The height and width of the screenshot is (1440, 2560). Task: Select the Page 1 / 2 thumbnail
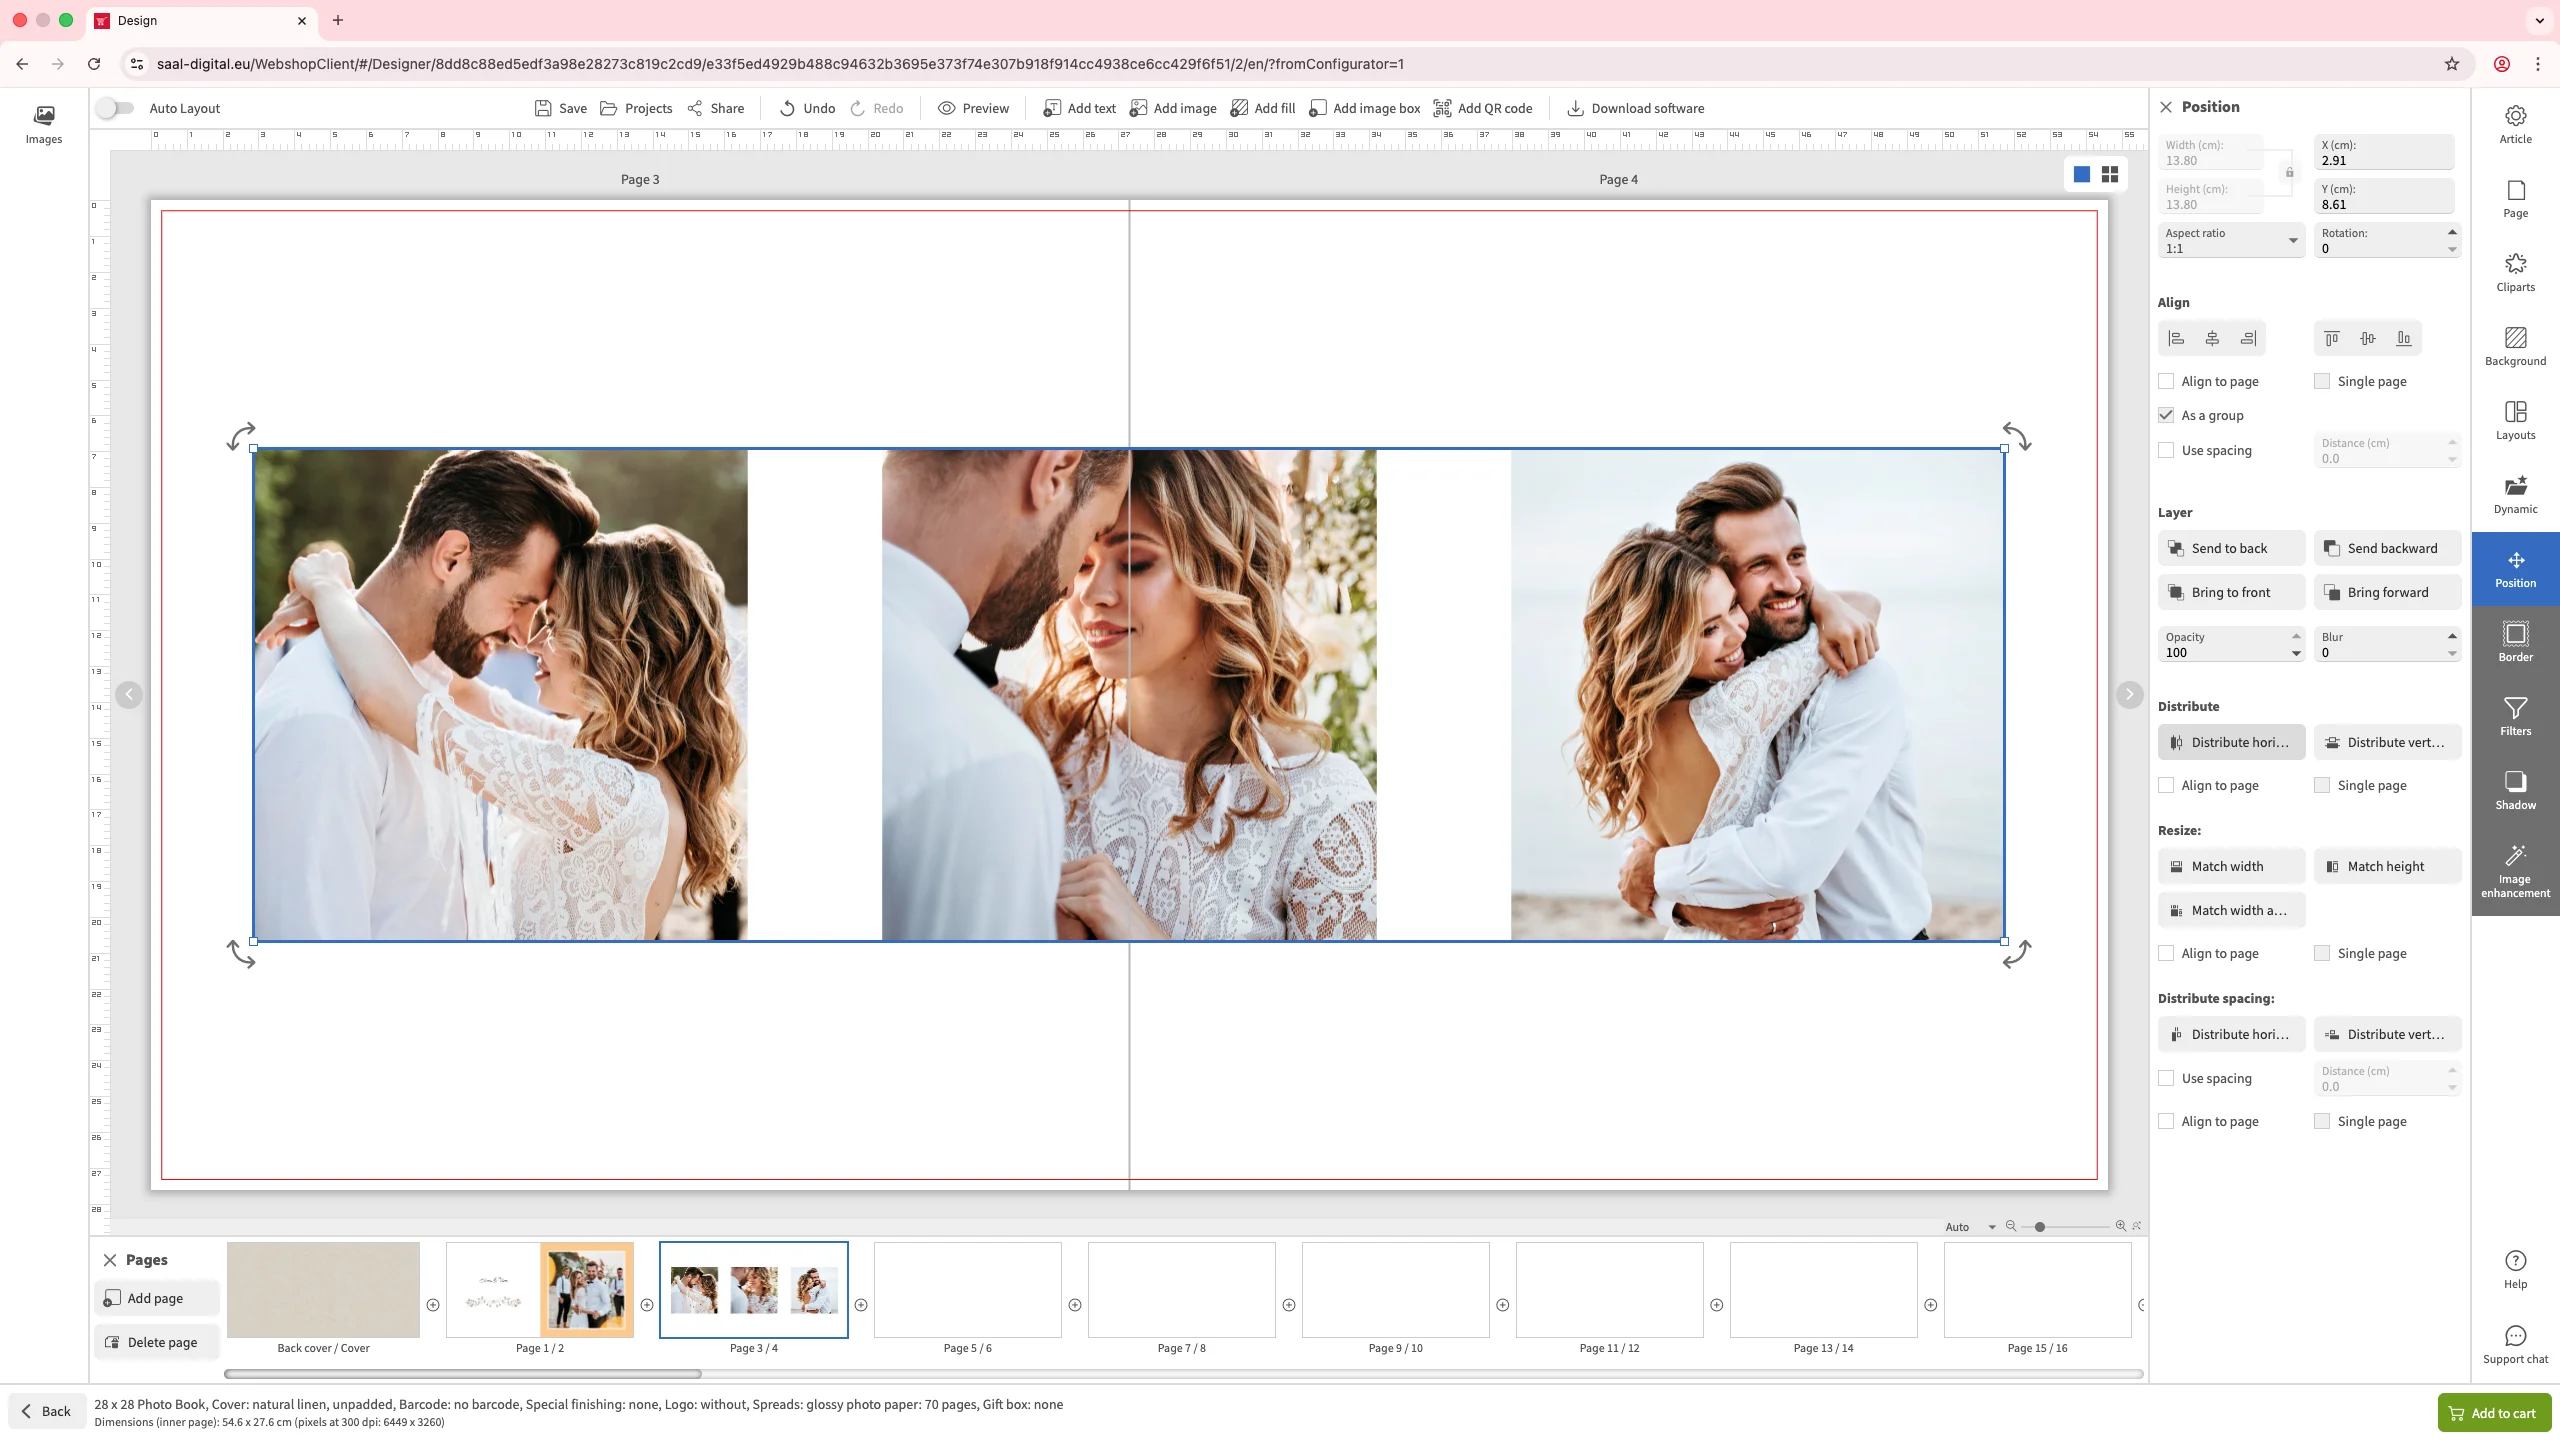click(x=540, y=1290)
